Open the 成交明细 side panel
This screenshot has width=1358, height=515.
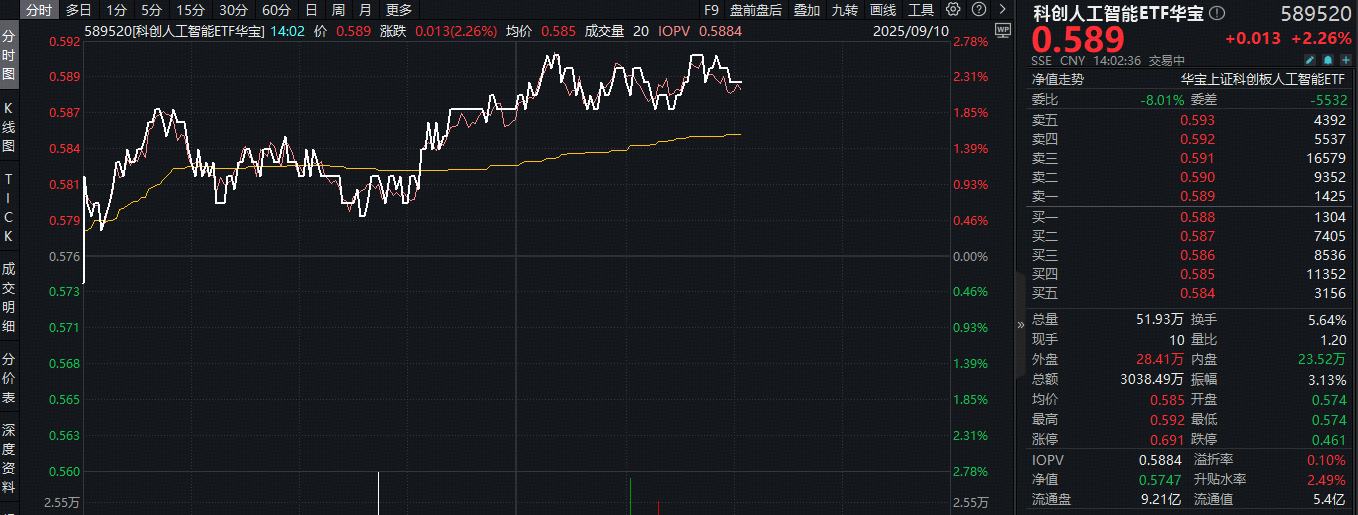click(9, 297)
